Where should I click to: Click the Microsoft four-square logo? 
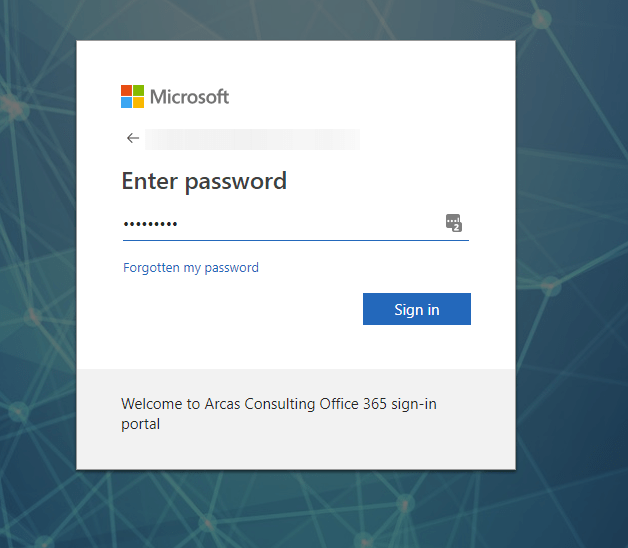click(133, 97)
